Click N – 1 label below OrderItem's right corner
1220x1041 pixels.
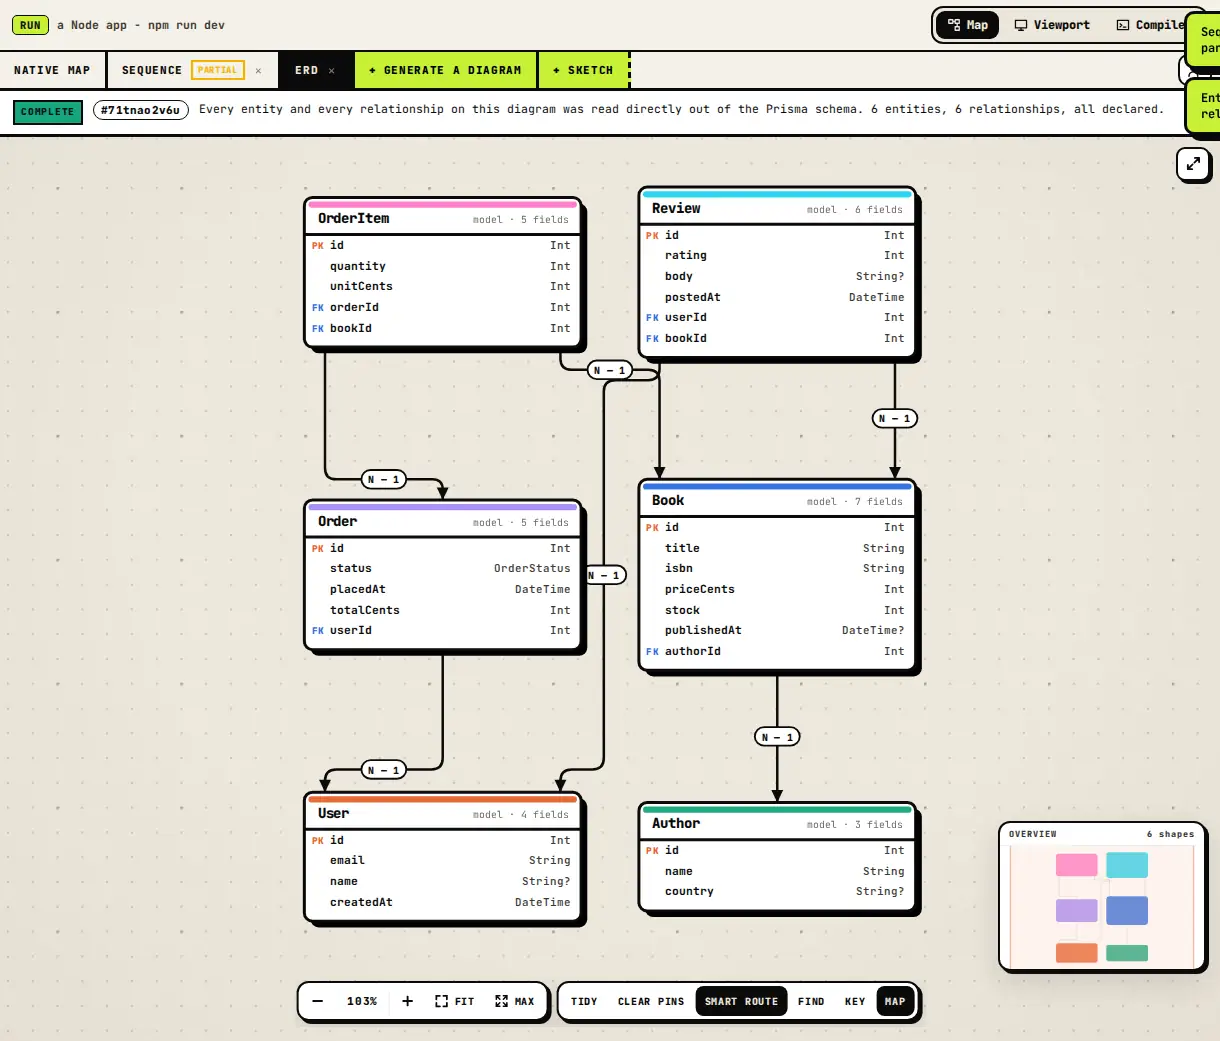610,370
